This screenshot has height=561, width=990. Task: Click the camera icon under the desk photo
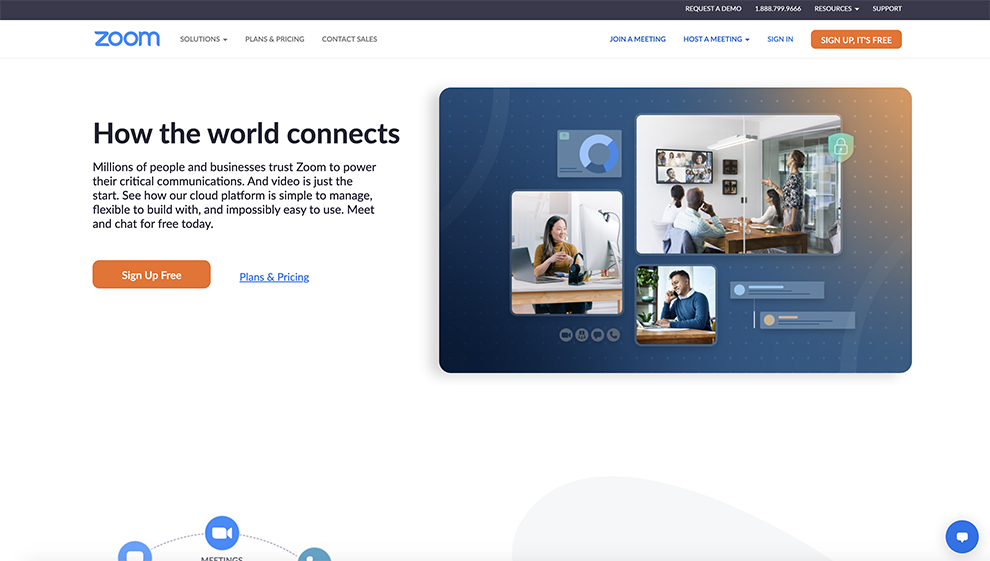tap(566, 335)
